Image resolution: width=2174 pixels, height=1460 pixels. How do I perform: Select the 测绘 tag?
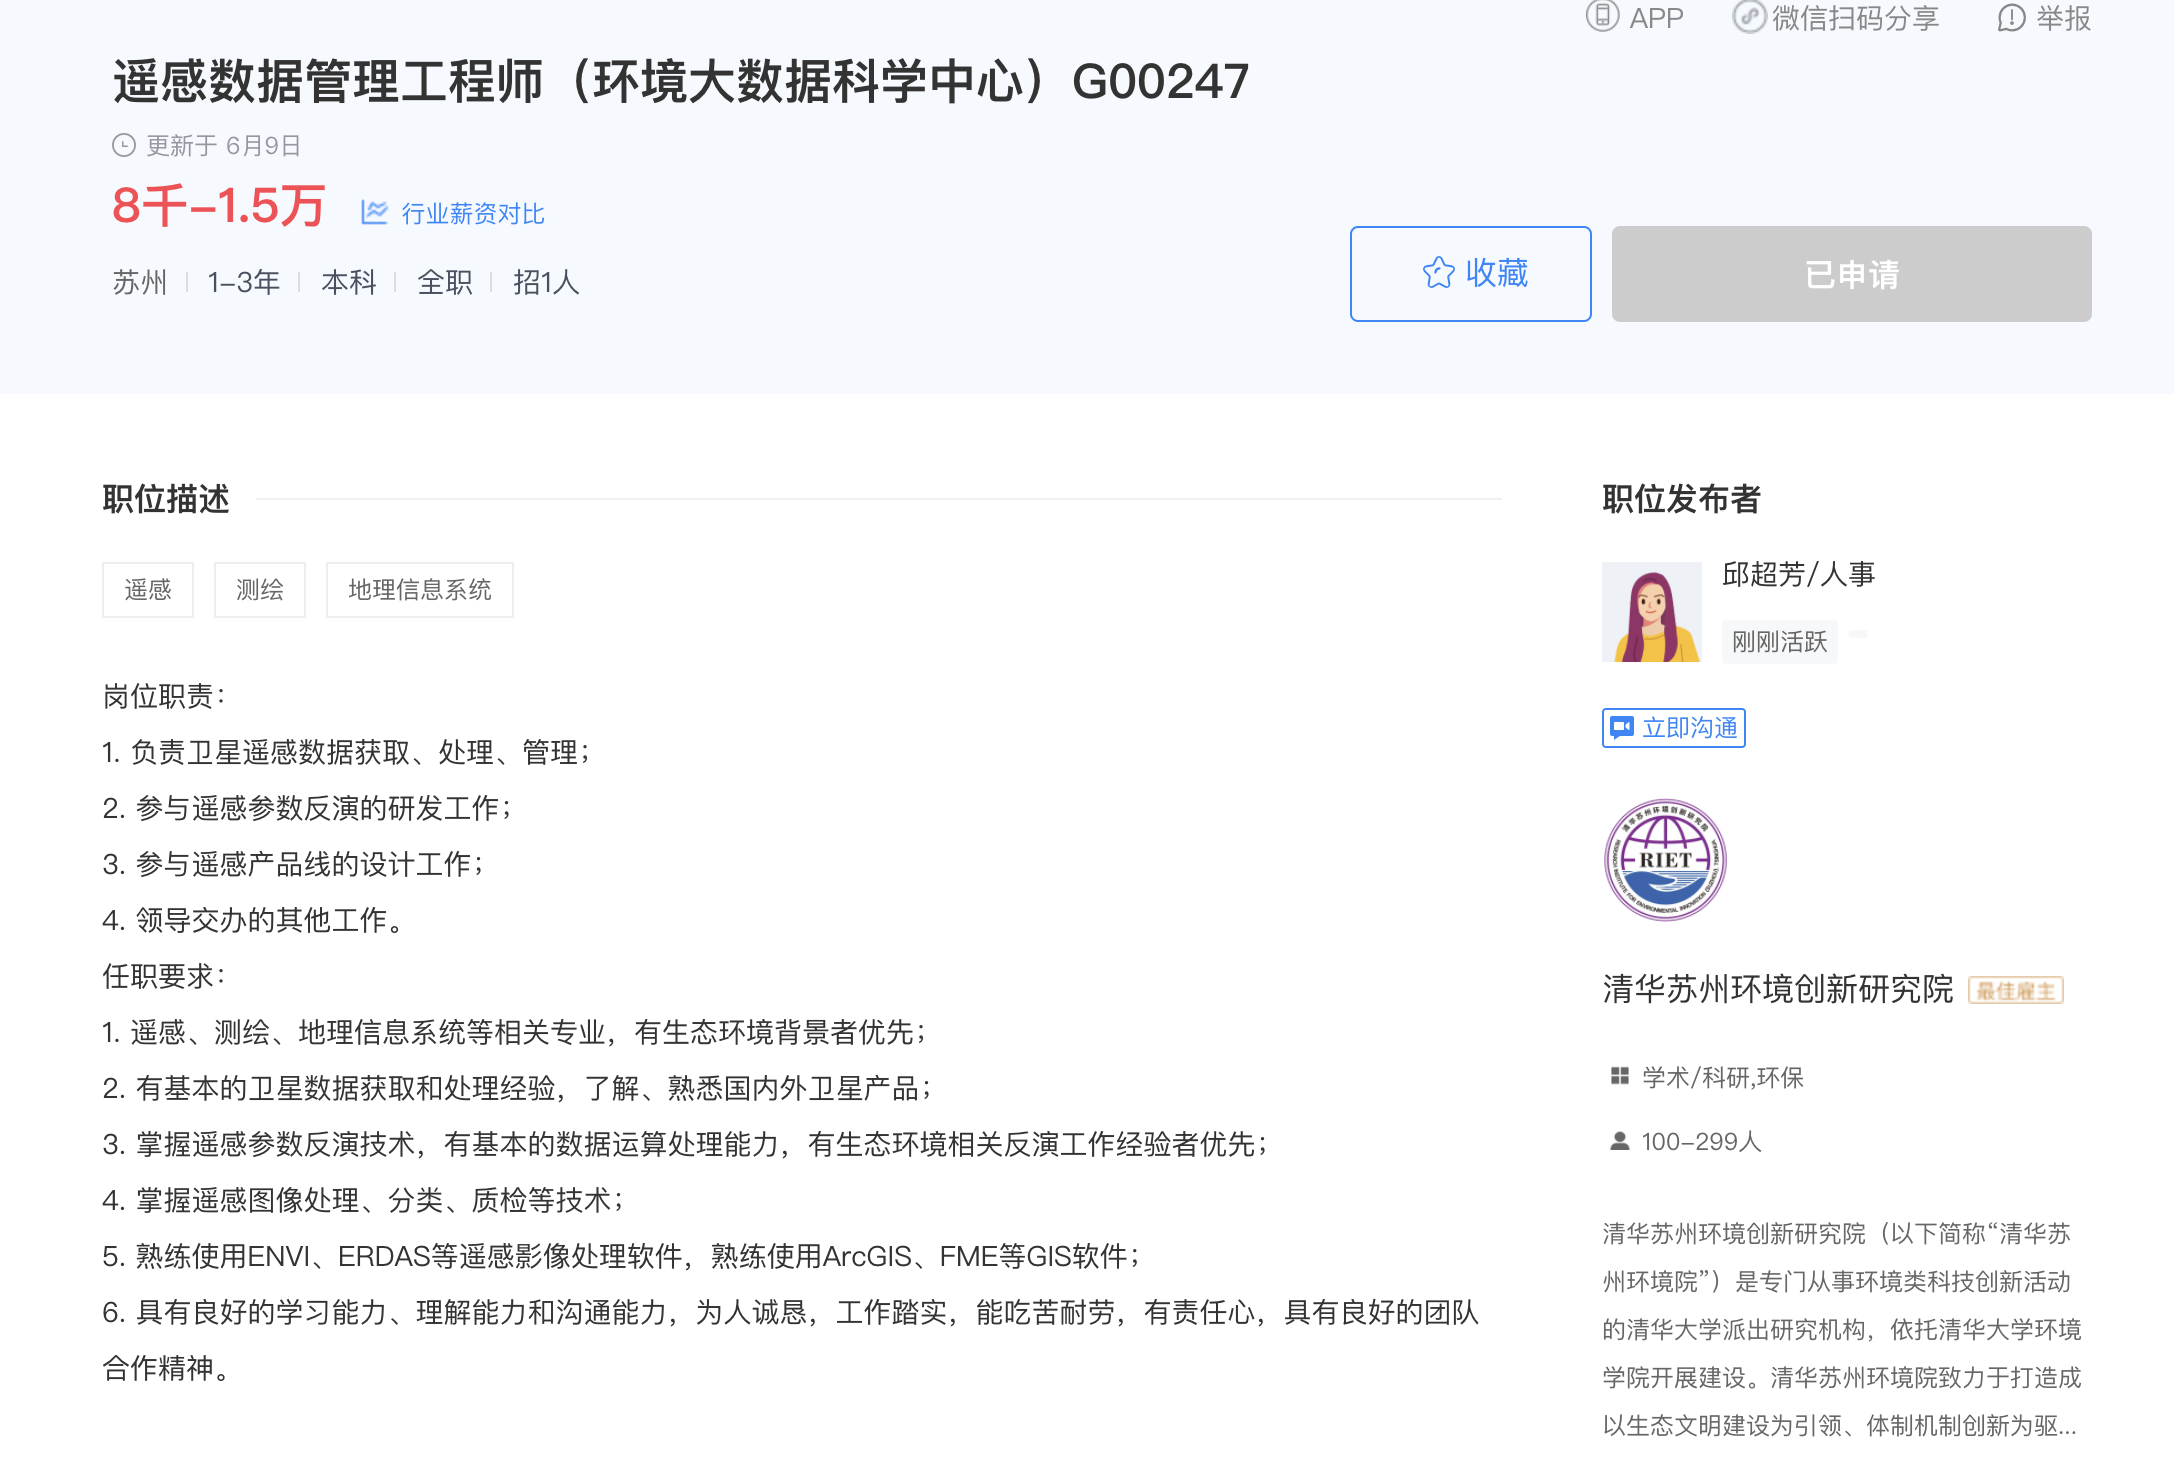(x=260, y=590)
